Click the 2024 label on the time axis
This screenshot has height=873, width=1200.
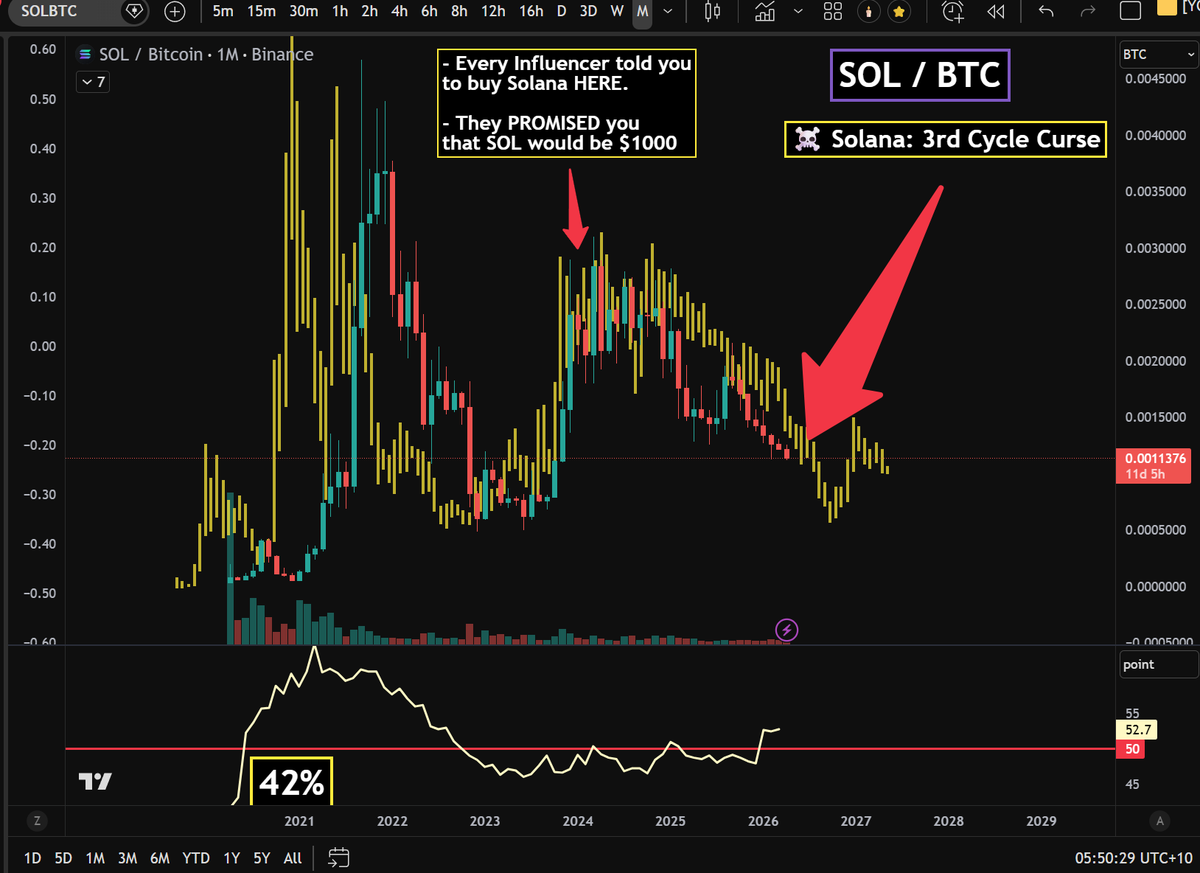pyautogui.click(x=577, y=821)
